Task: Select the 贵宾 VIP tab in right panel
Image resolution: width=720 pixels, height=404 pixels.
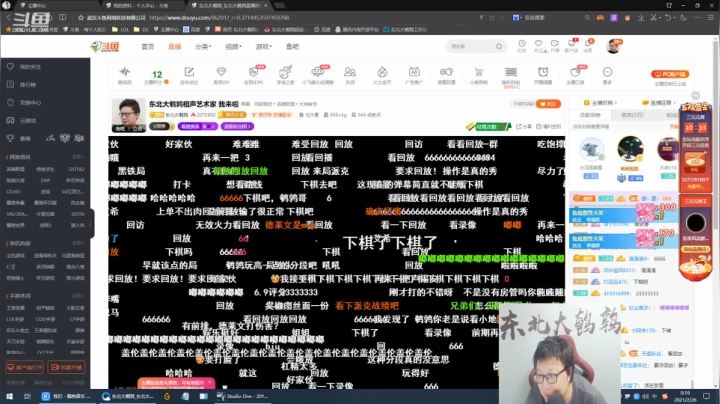Action: (x=632, y=115)
